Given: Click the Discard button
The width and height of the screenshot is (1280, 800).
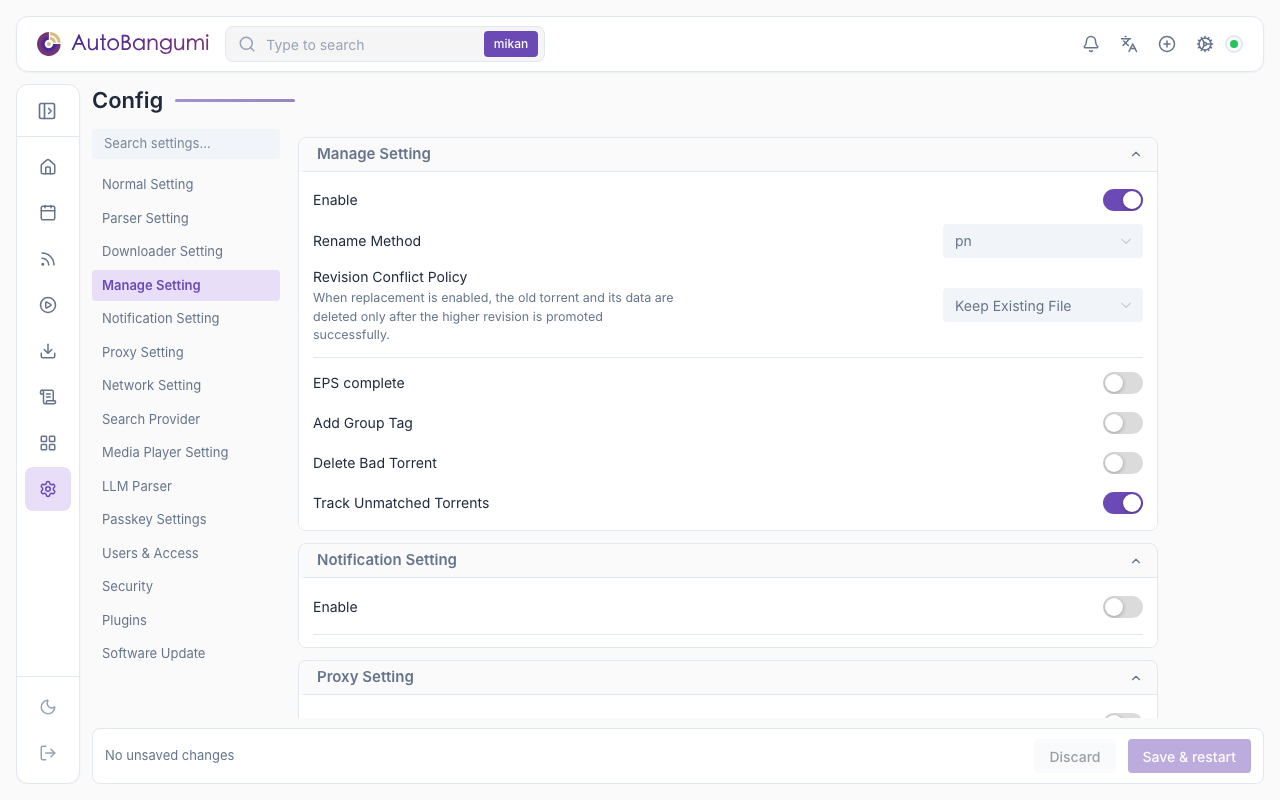Looking at the screenshot, I should pos(1075,756).
